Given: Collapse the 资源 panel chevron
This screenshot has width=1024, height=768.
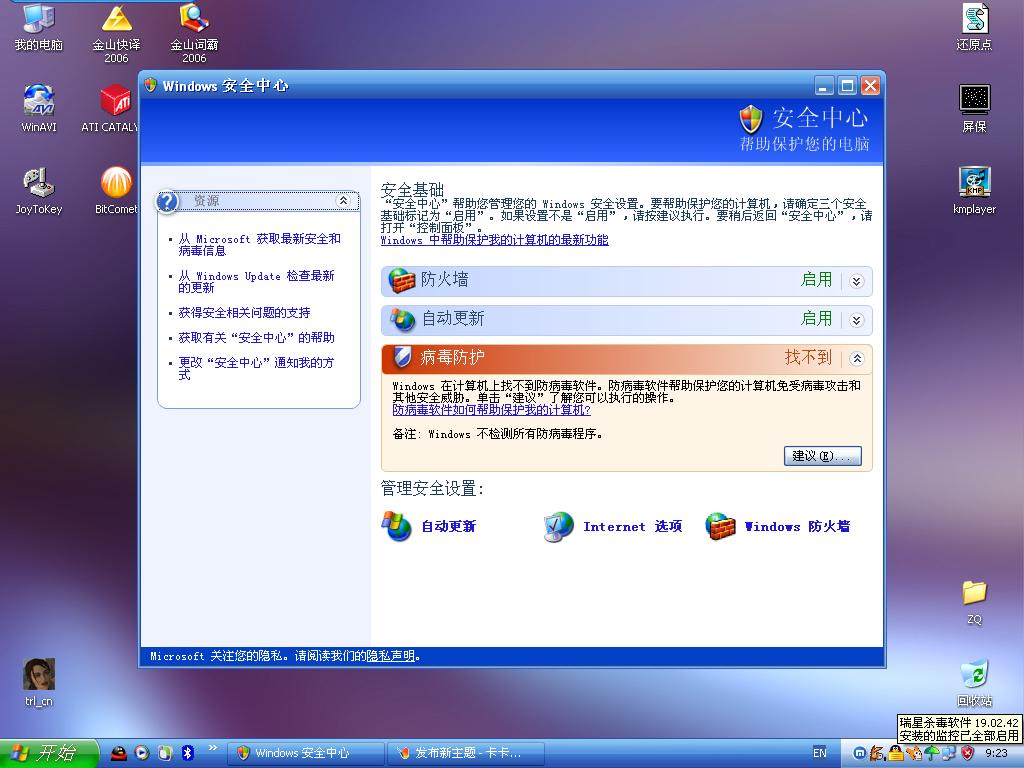Looking at the screenshot, I should click(344, 200).
